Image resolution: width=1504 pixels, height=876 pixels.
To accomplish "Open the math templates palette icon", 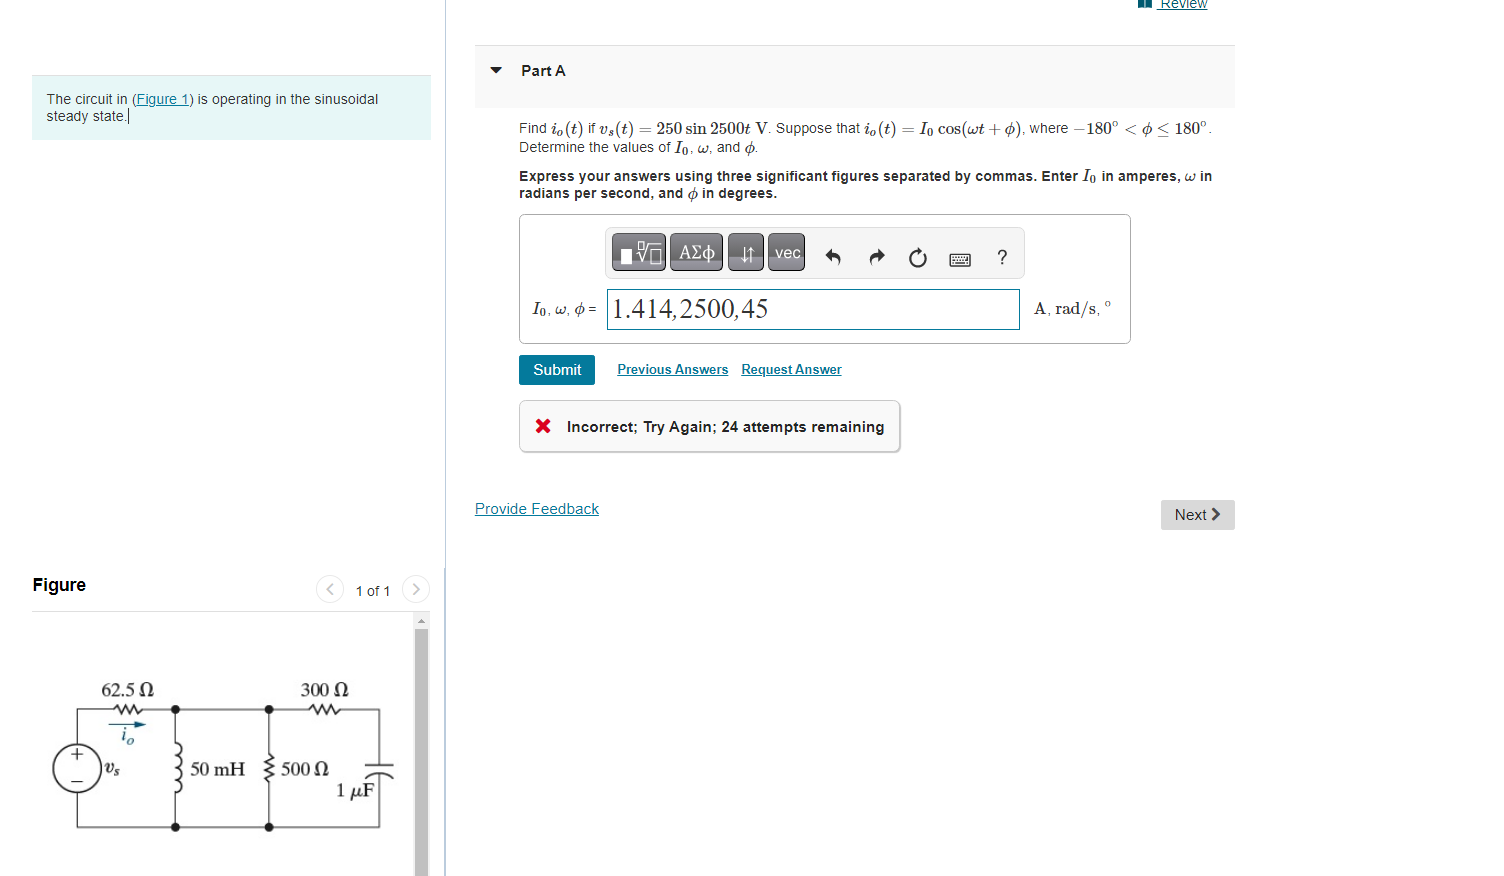I will coord(638,252).
